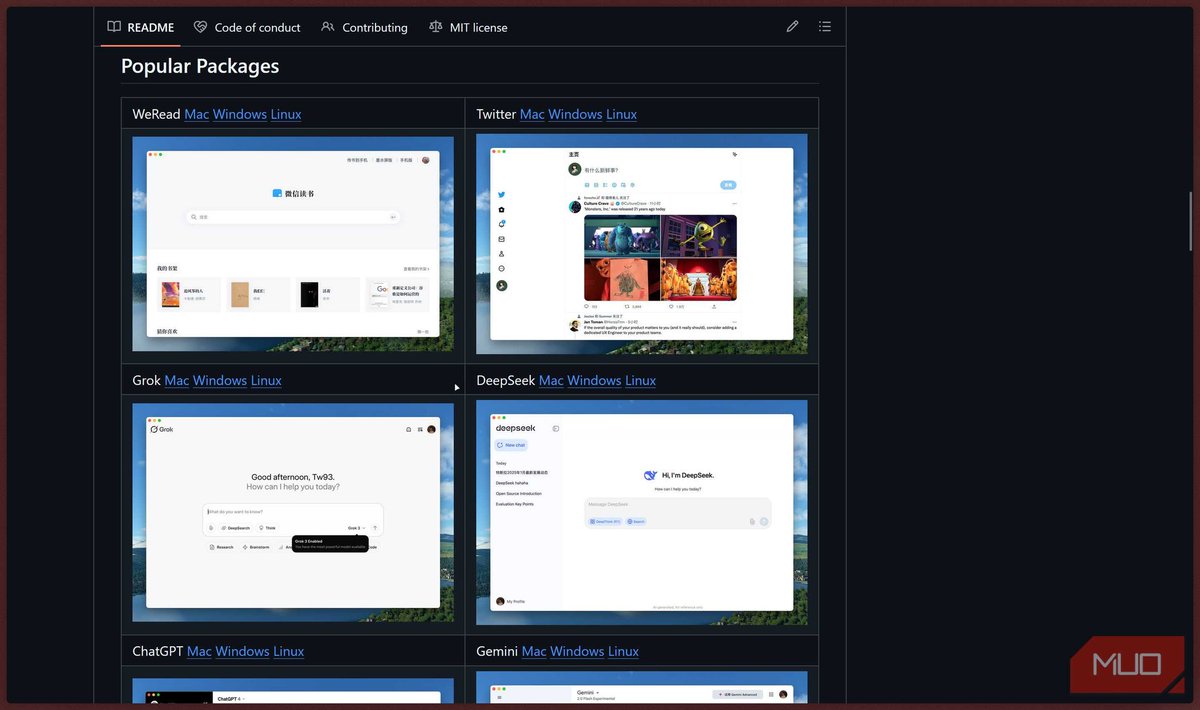The width and height of the screenshot is (1200, 710).
Task: Open the Twitter Windows link
Action: [577, 114]
